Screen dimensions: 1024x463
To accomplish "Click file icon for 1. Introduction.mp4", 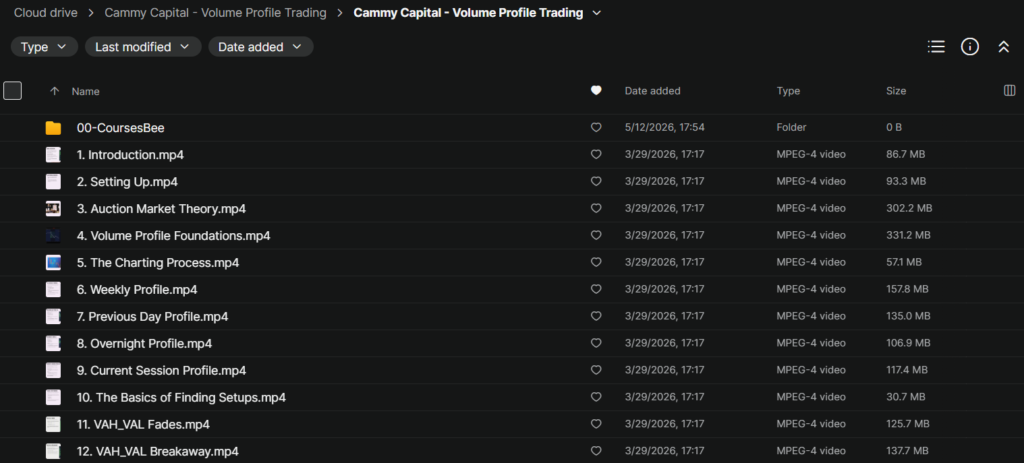I will pos(54,155).
